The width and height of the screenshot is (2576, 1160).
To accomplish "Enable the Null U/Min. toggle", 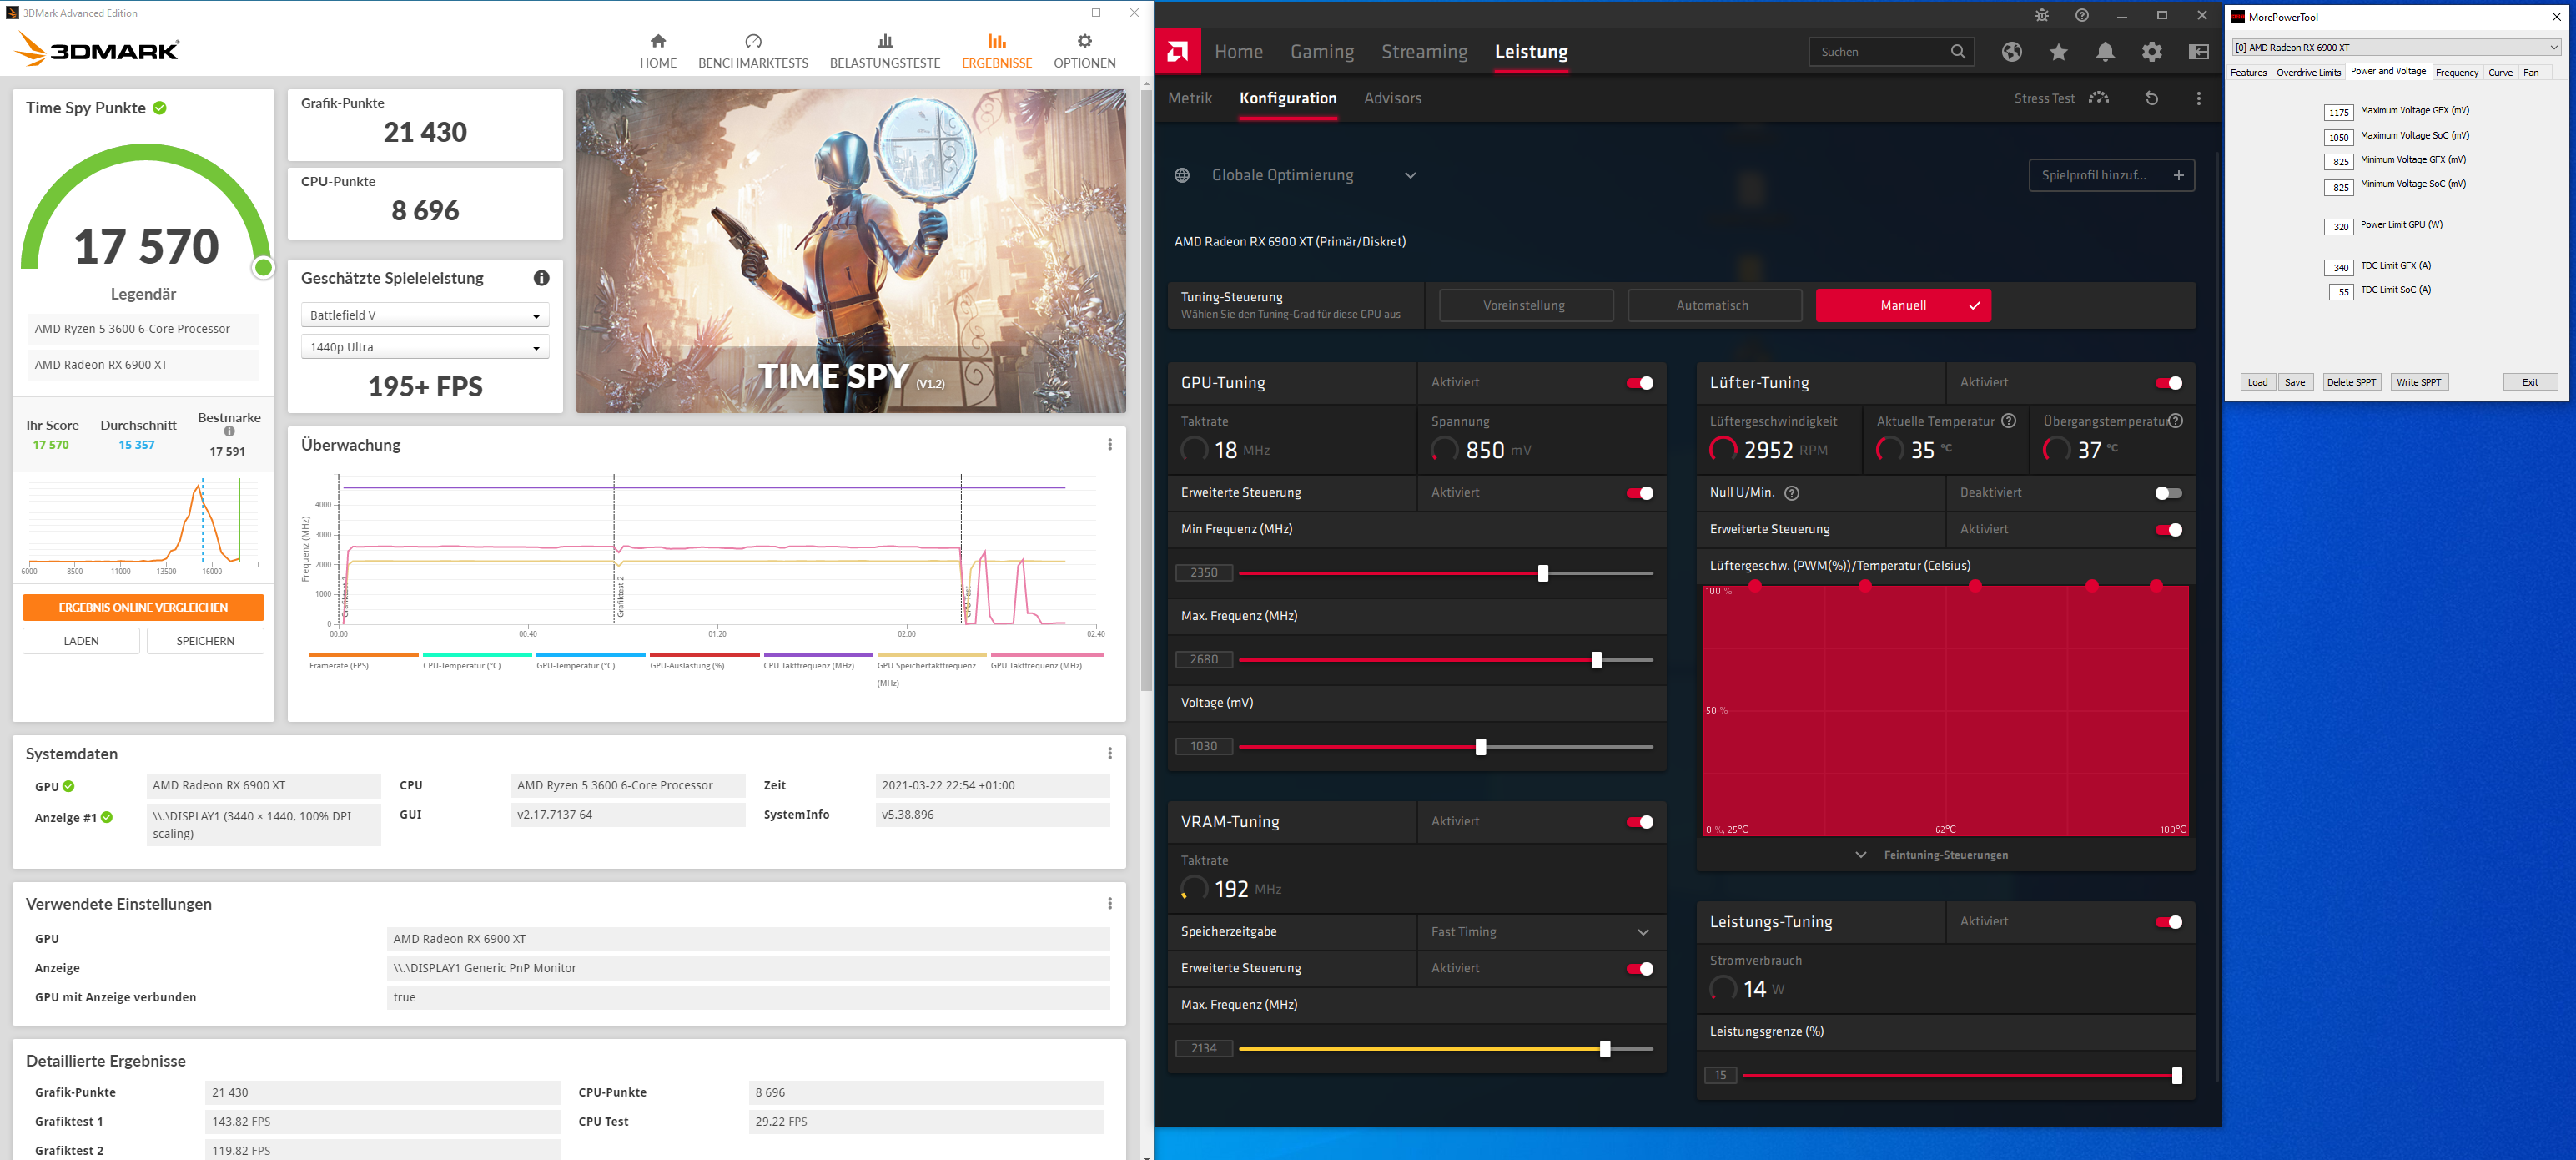I will pos(2167,493).
